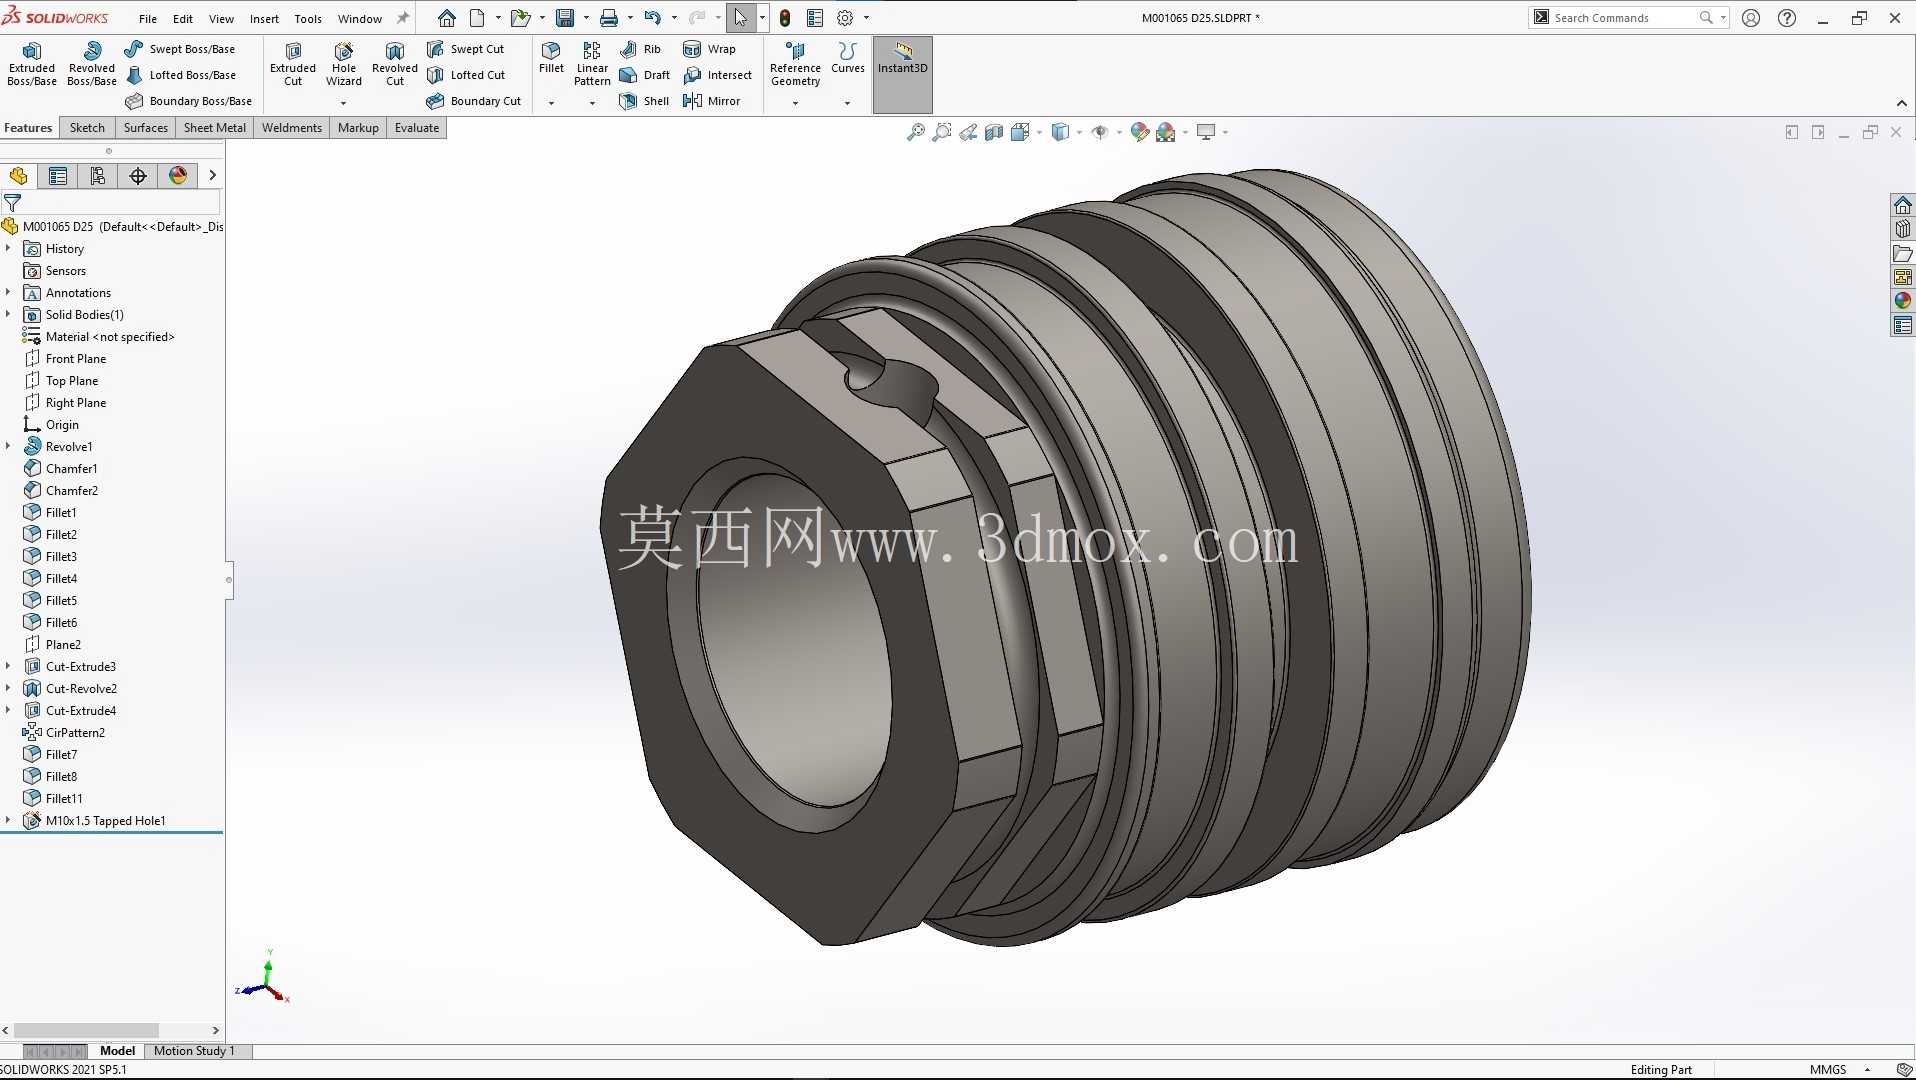
Task: Click the Mirror tool
Action: click(x=712, y=101)
